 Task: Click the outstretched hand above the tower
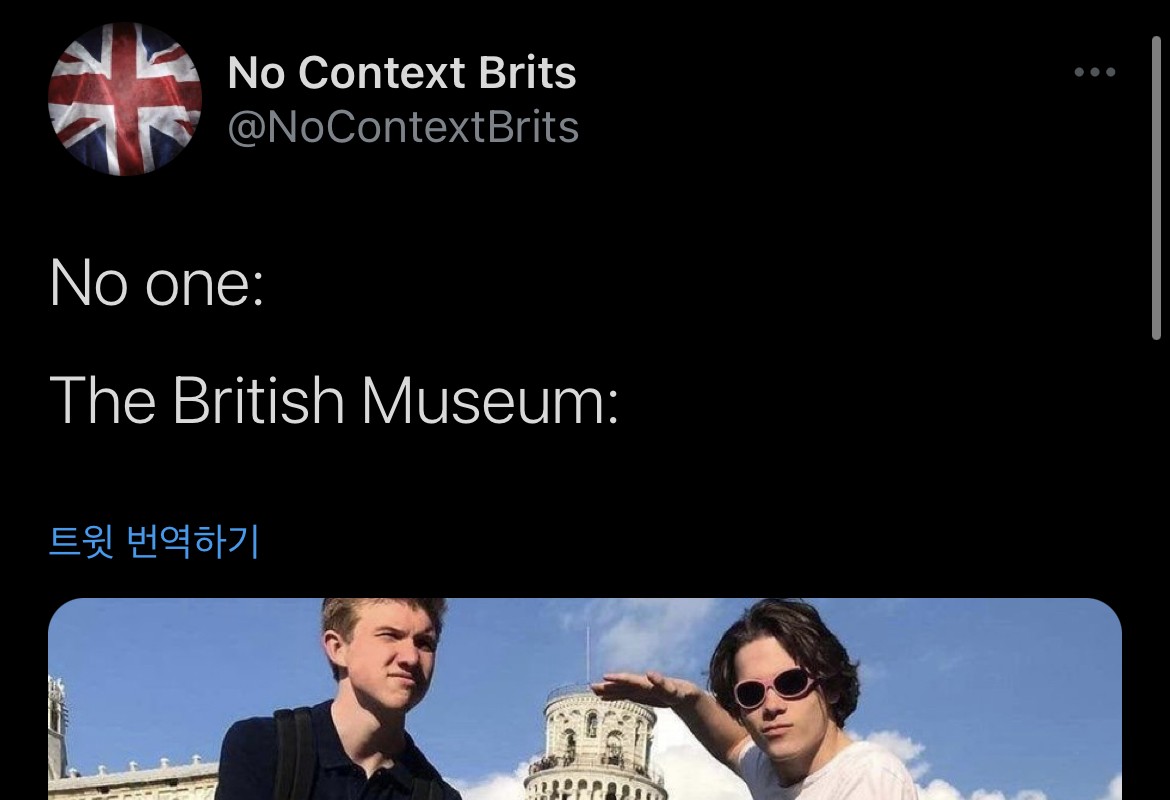tap(640, 687)
